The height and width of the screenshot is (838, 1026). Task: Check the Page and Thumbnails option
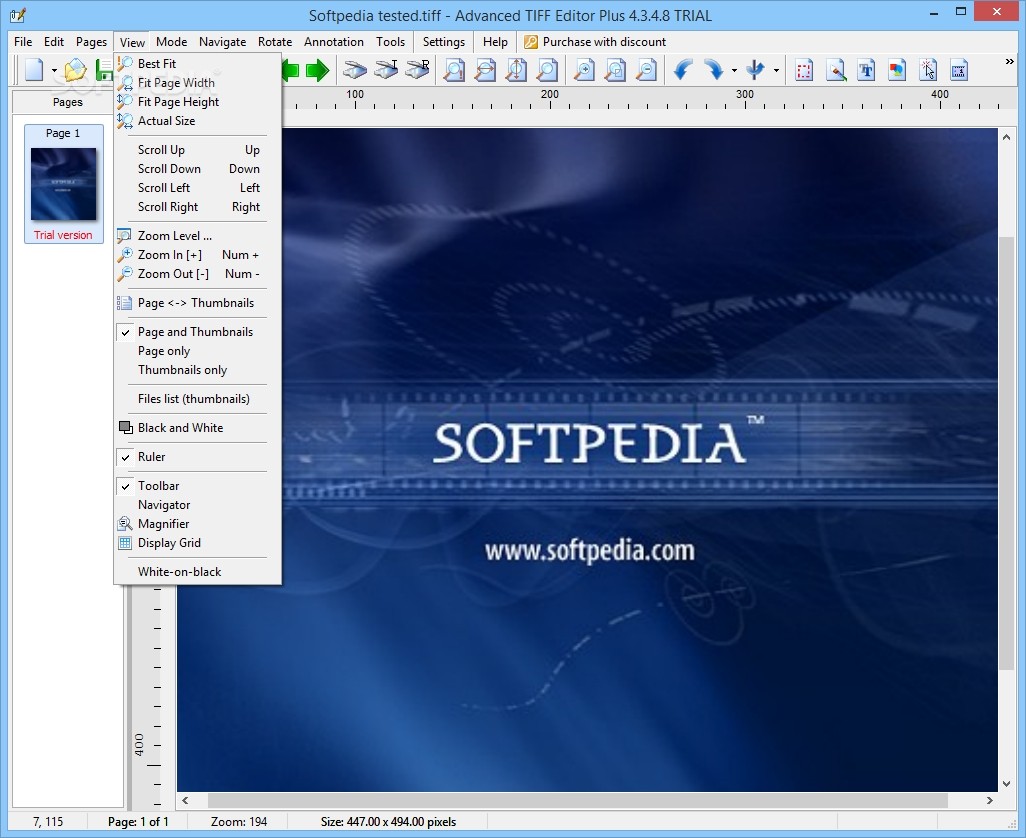click(x=126, y=332)
